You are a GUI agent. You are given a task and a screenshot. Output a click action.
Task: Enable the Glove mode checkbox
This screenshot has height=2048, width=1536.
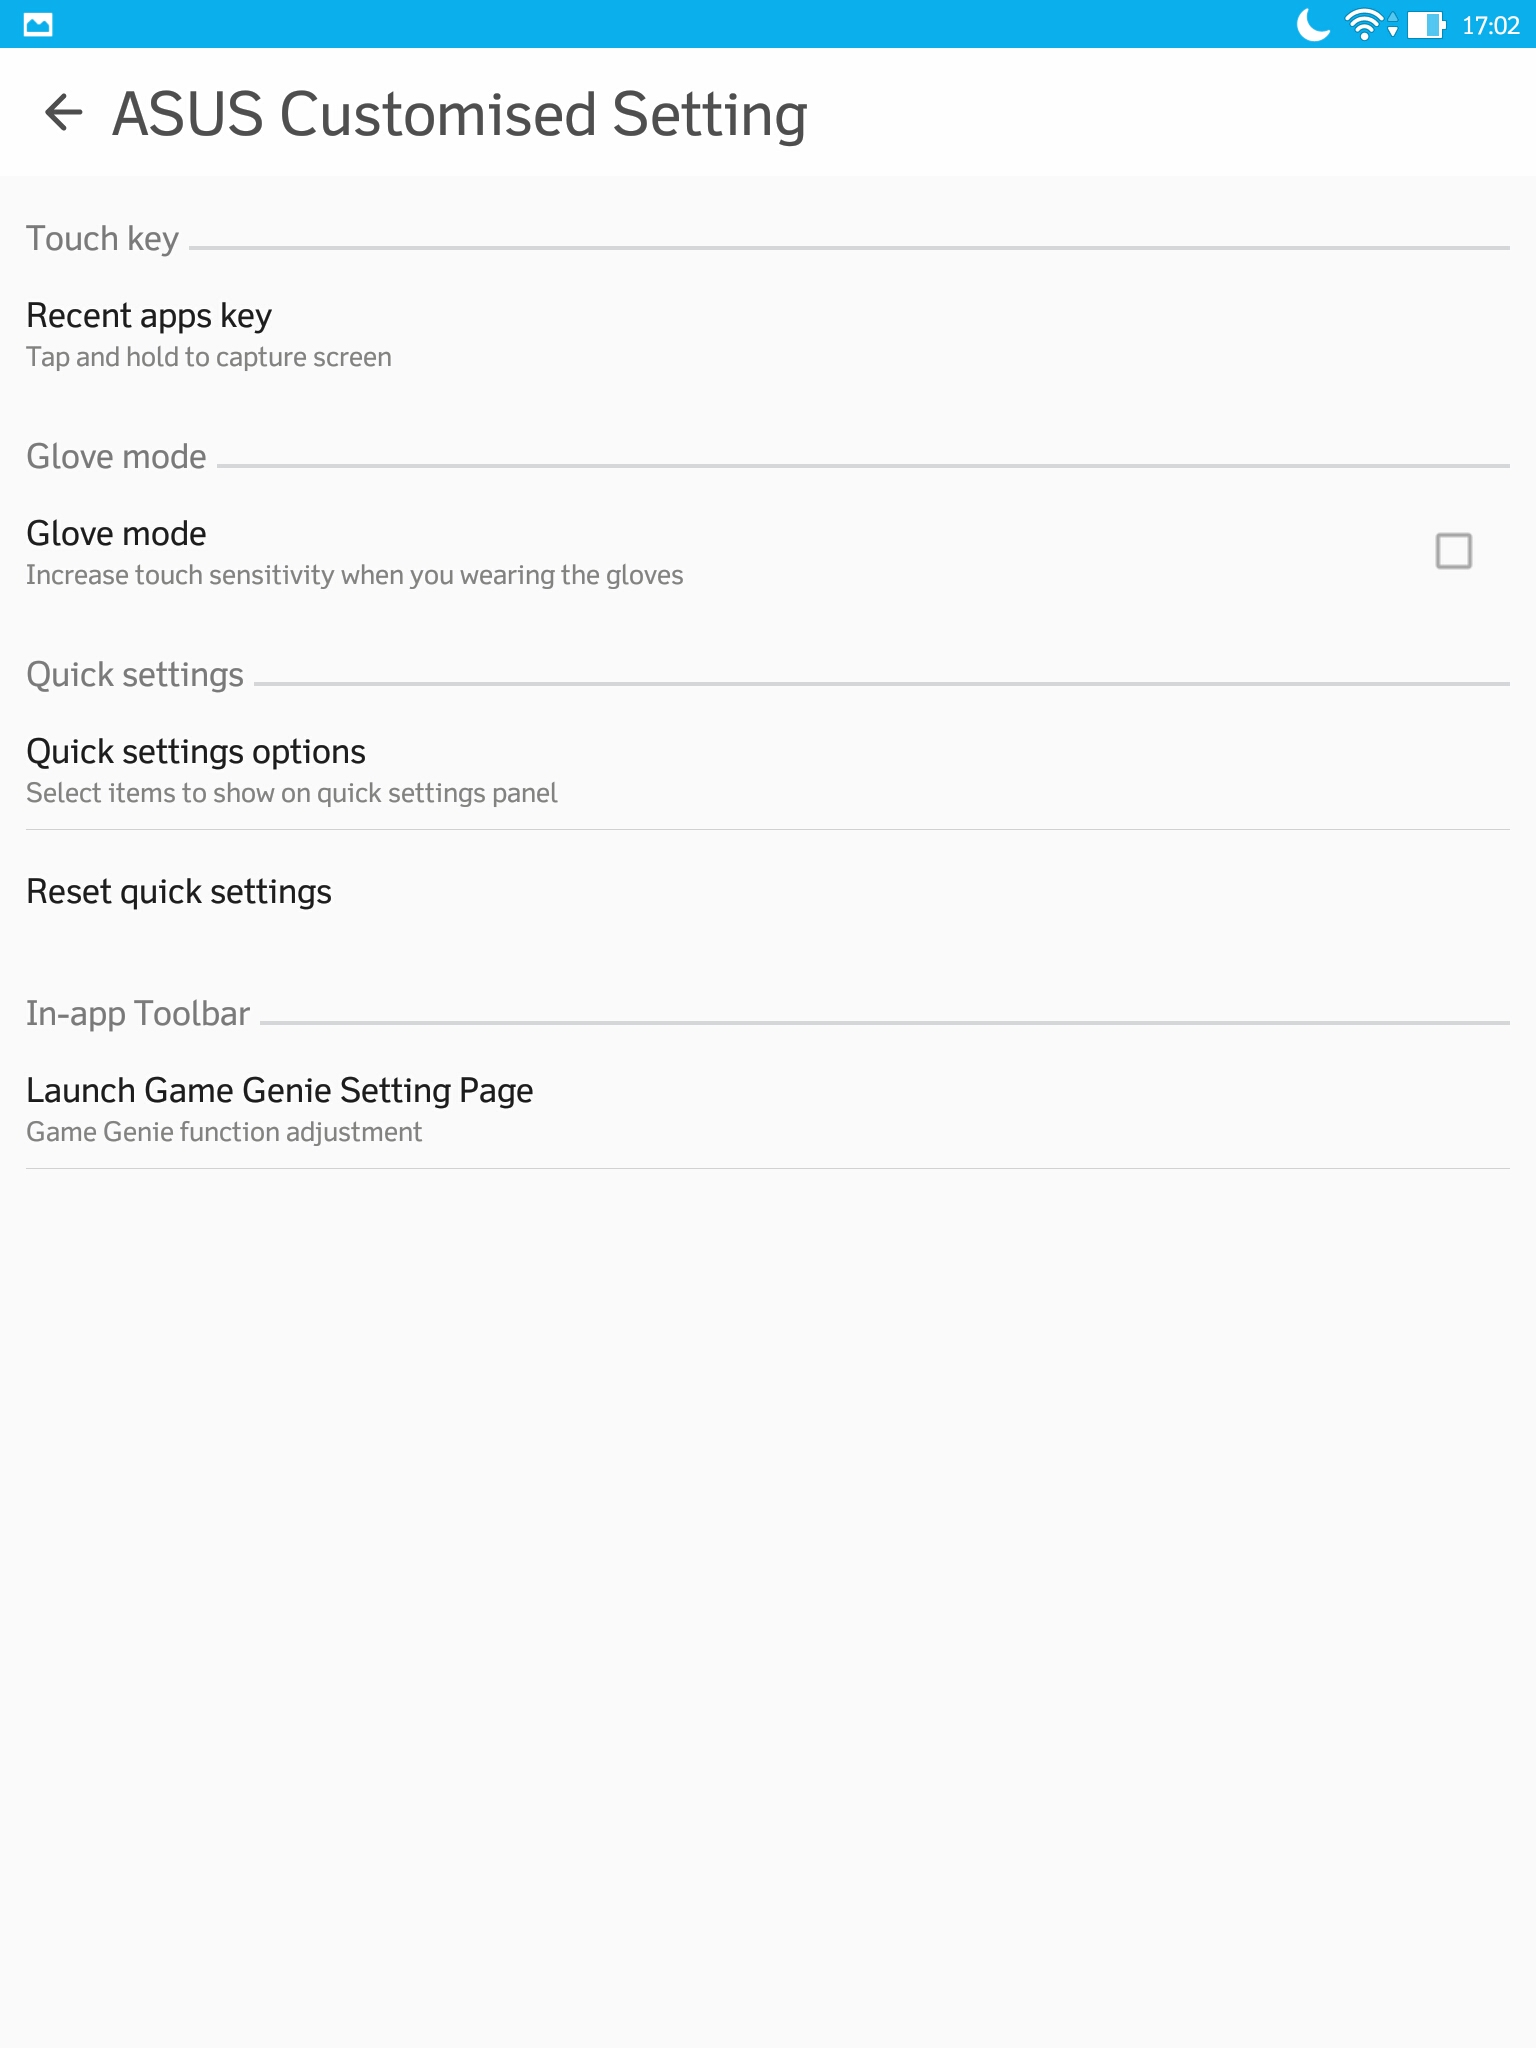(x=1453, y=551)
